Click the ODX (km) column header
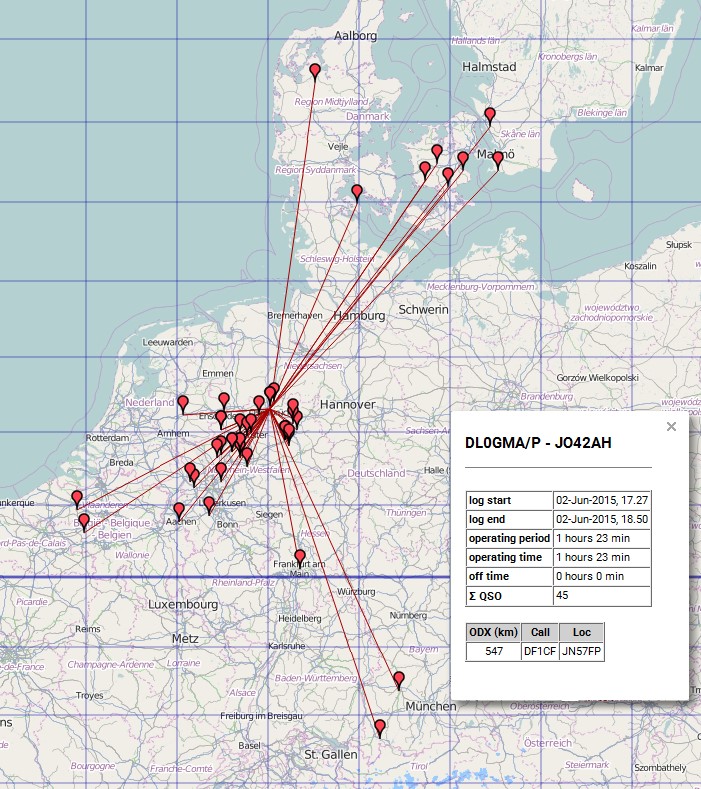This screenshot has height=789, width=701. click(x=493, y=632)
